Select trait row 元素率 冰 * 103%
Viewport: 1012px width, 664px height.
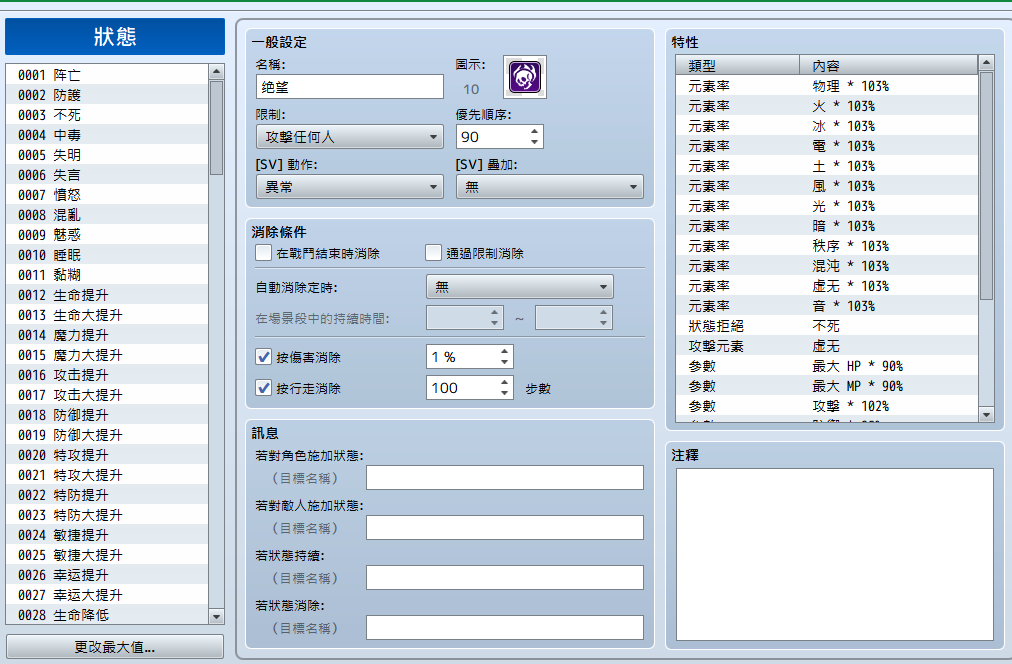[827, 126]
